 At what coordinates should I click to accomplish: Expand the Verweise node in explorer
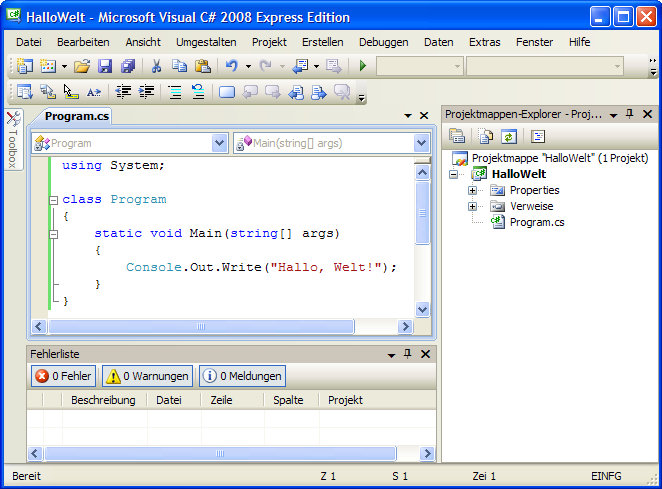(472, 206)
